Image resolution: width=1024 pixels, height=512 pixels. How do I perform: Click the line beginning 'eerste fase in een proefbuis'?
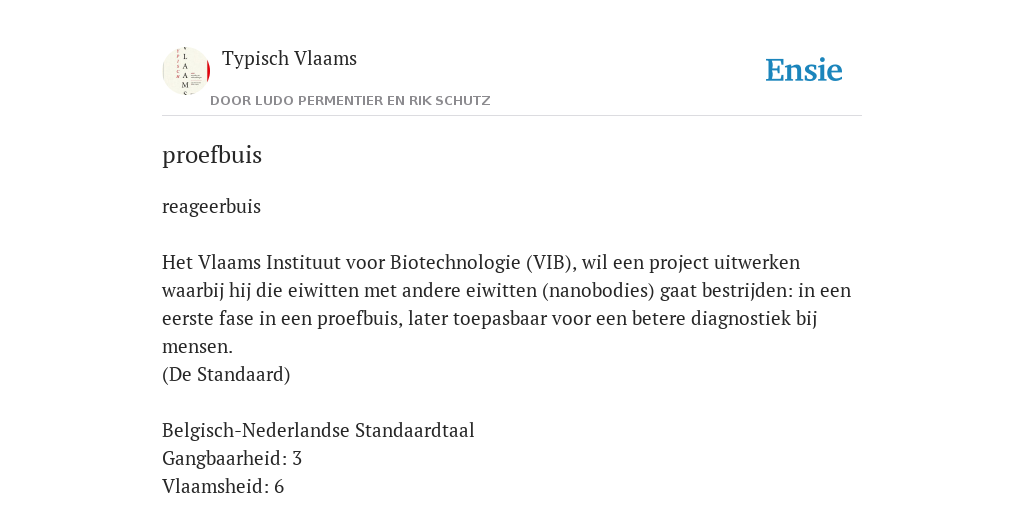pyautogui.click(x=490, y=319)
